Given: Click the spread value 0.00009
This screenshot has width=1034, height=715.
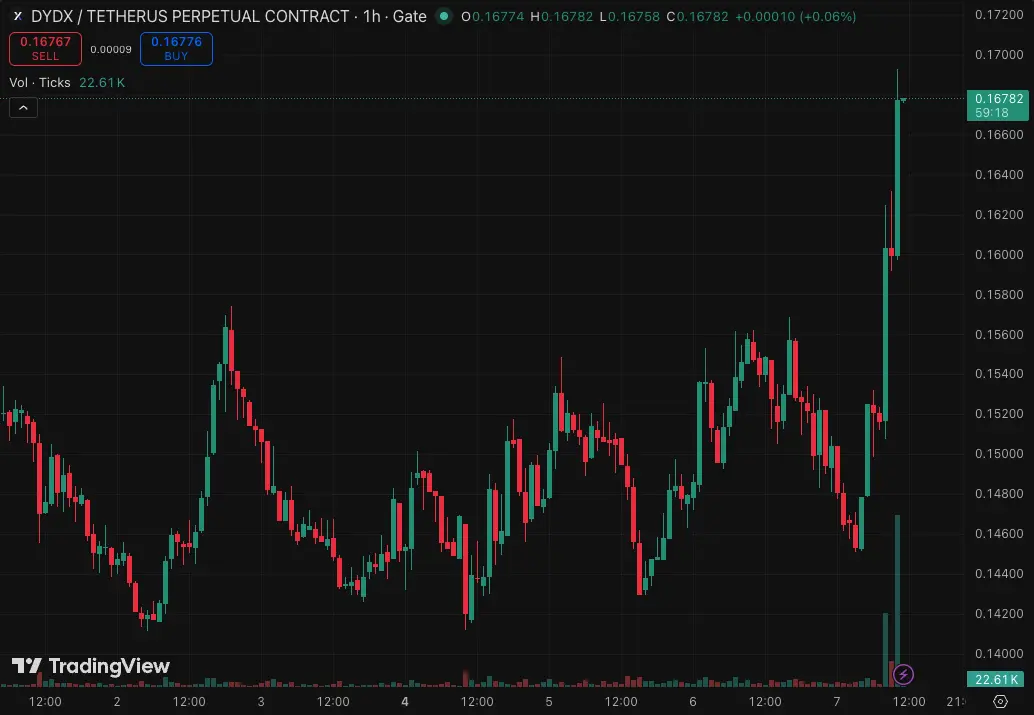Looking at the screenshot, I should coord(111,49).
